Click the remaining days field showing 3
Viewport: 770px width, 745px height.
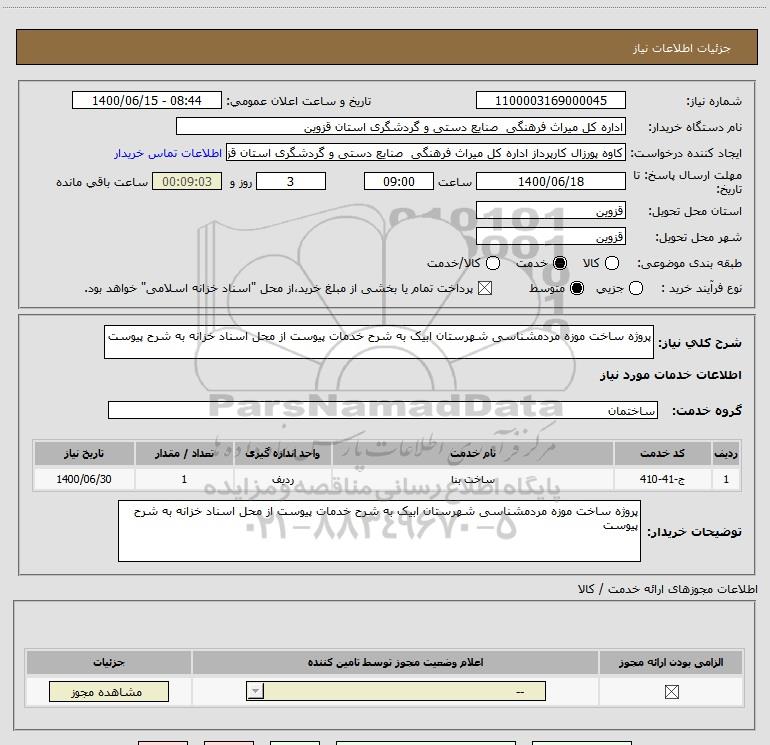pyautogui.click(x=291, y=182)
